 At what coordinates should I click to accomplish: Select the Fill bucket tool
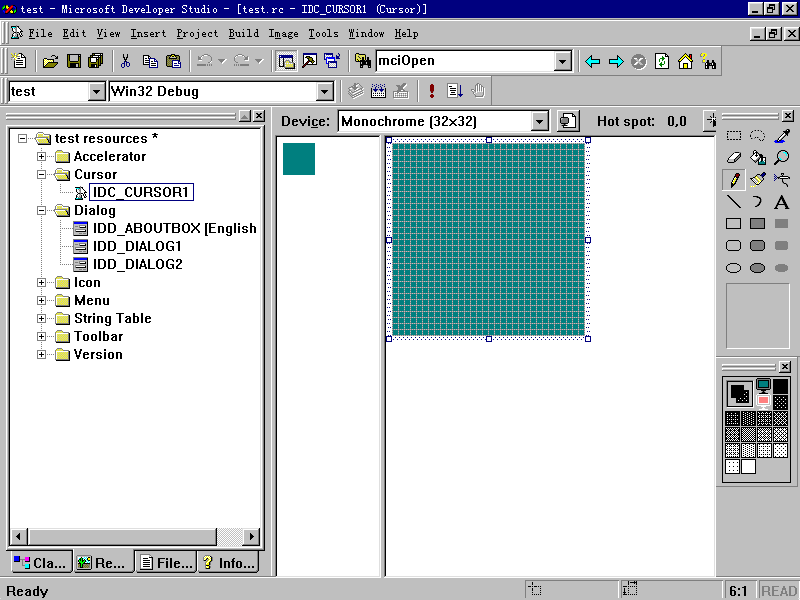757,158
